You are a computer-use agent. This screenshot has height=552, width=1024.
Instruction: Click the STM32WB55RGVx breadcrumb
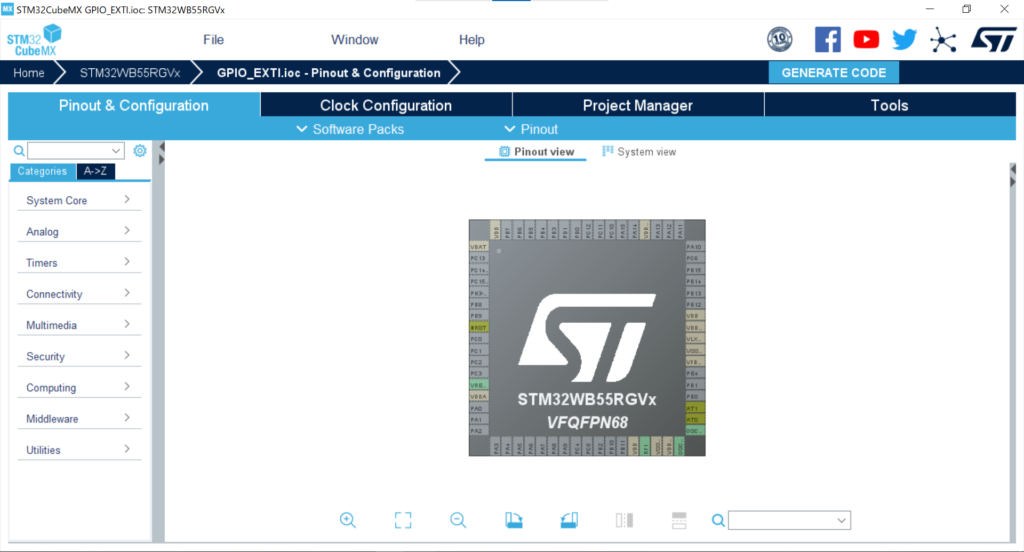(130, 73)
